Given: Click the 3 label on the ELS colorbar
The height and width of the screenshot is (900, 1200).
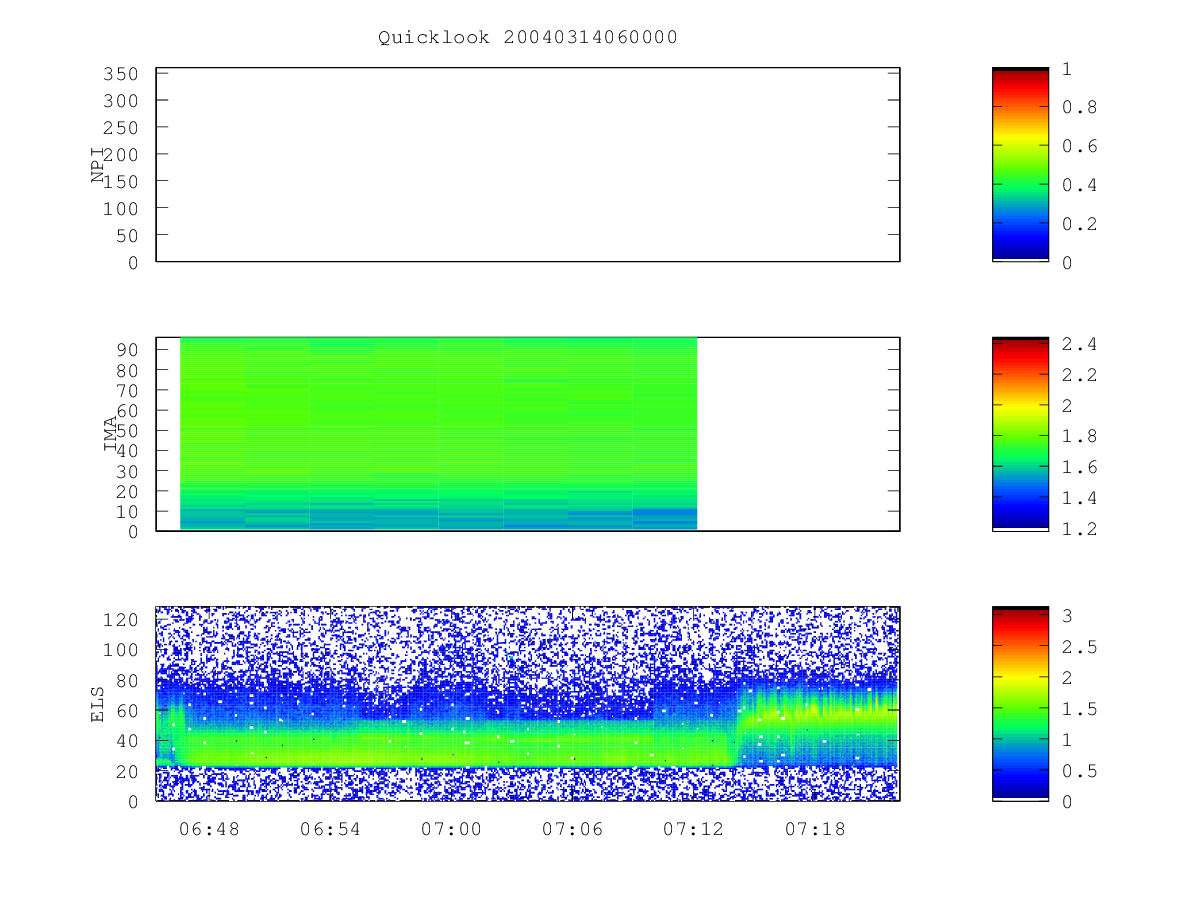Looking at the screenshot, I should (1066, 616).
